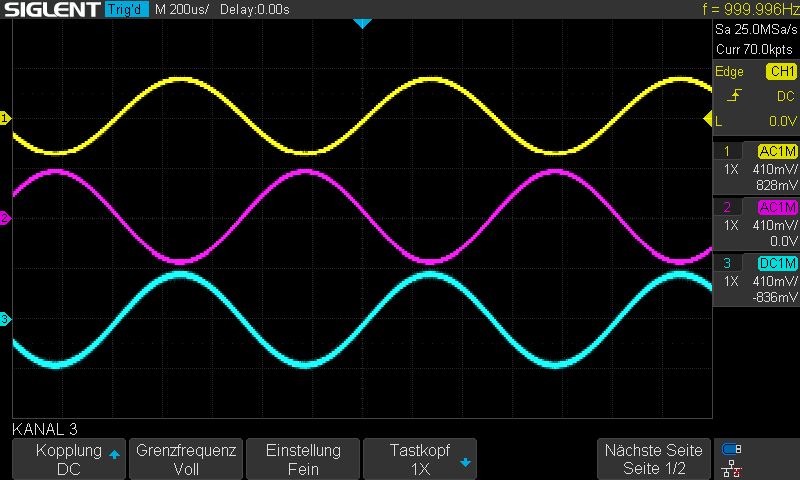
Task: Toggle the Trig'd trigger status indicator
Action: (126, 9)
